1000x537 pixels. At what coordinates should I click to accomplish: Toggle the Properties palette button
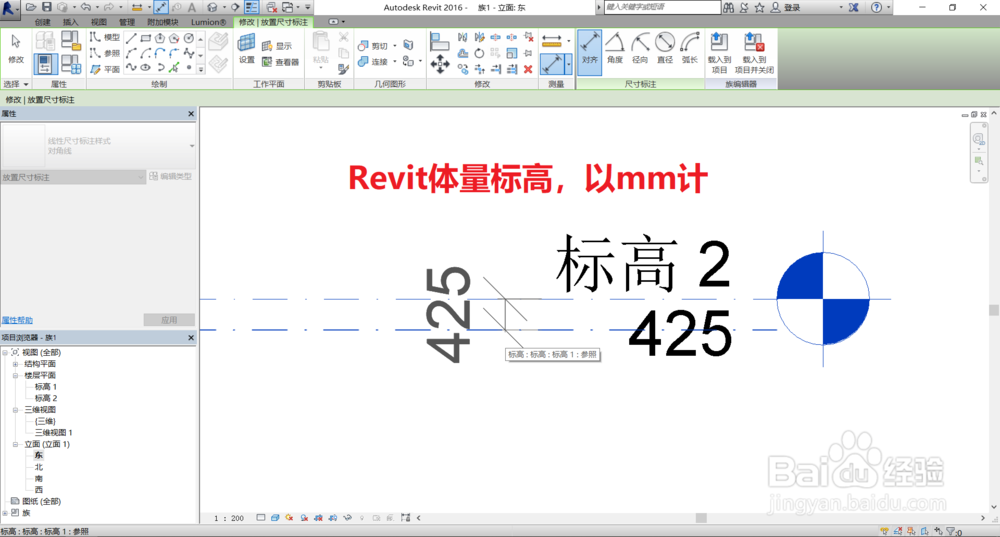tap(45, 64)
